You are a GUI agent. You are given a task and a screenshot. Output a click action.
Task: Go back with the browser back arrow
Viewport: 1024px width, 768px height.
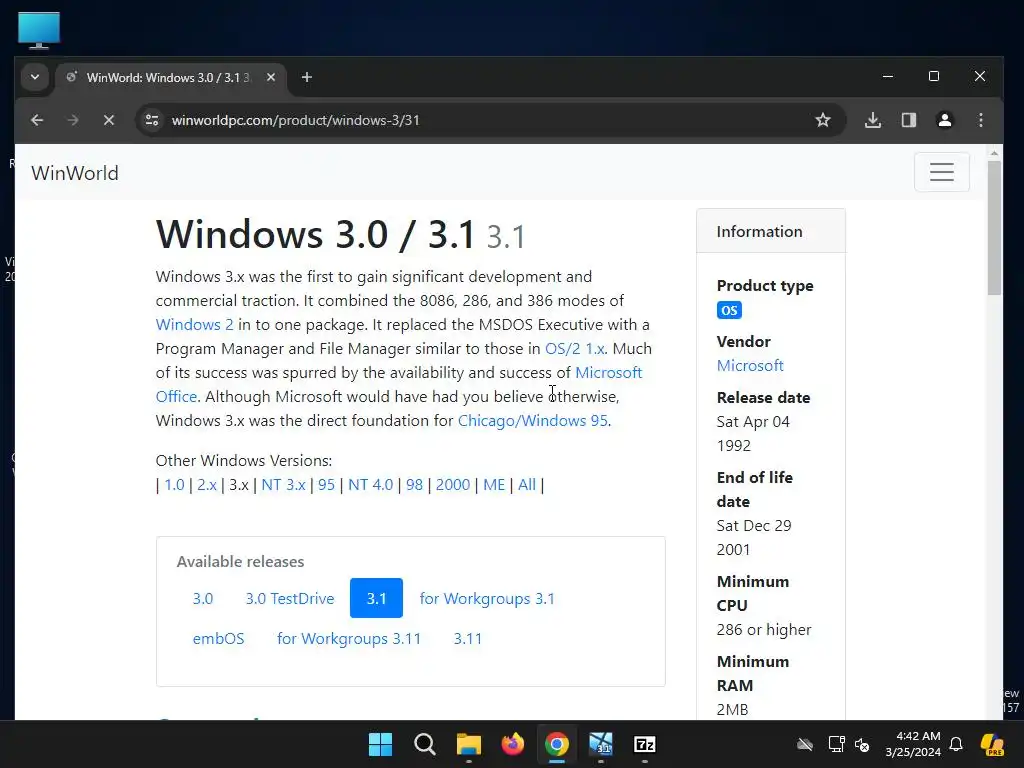pyautogui.click(x=37, y=120)
